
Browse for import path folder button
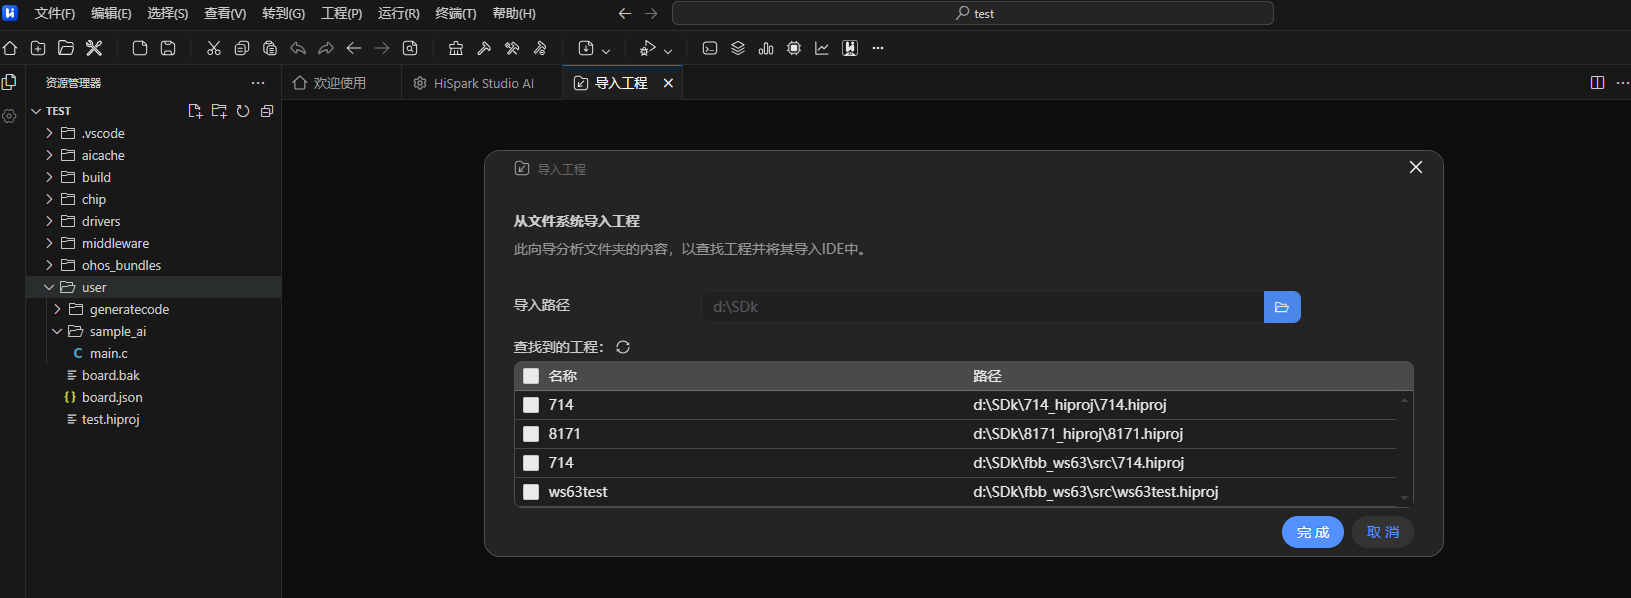pyautogui.click(x=1282, y=307)
